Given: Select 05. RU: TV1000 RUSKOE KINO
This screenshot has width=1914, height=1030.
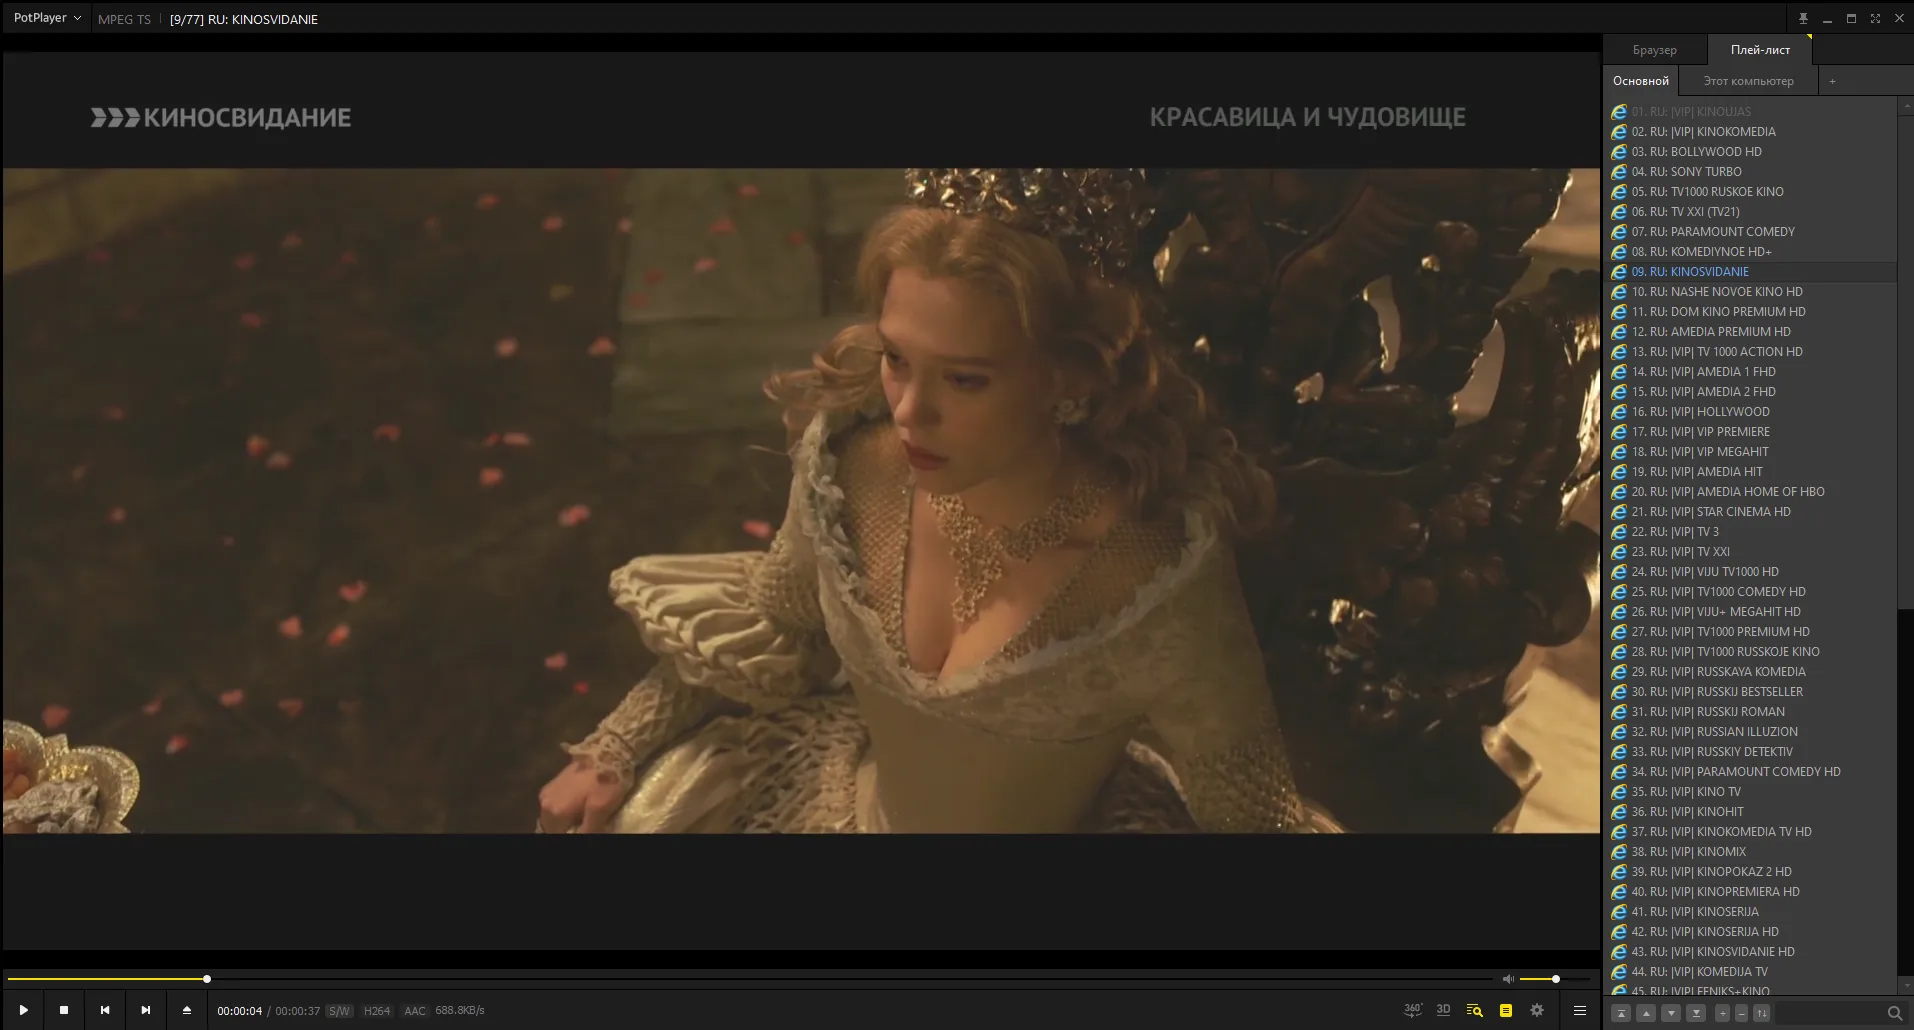Looking at the screenshot, I should [x=1750, y=192].
